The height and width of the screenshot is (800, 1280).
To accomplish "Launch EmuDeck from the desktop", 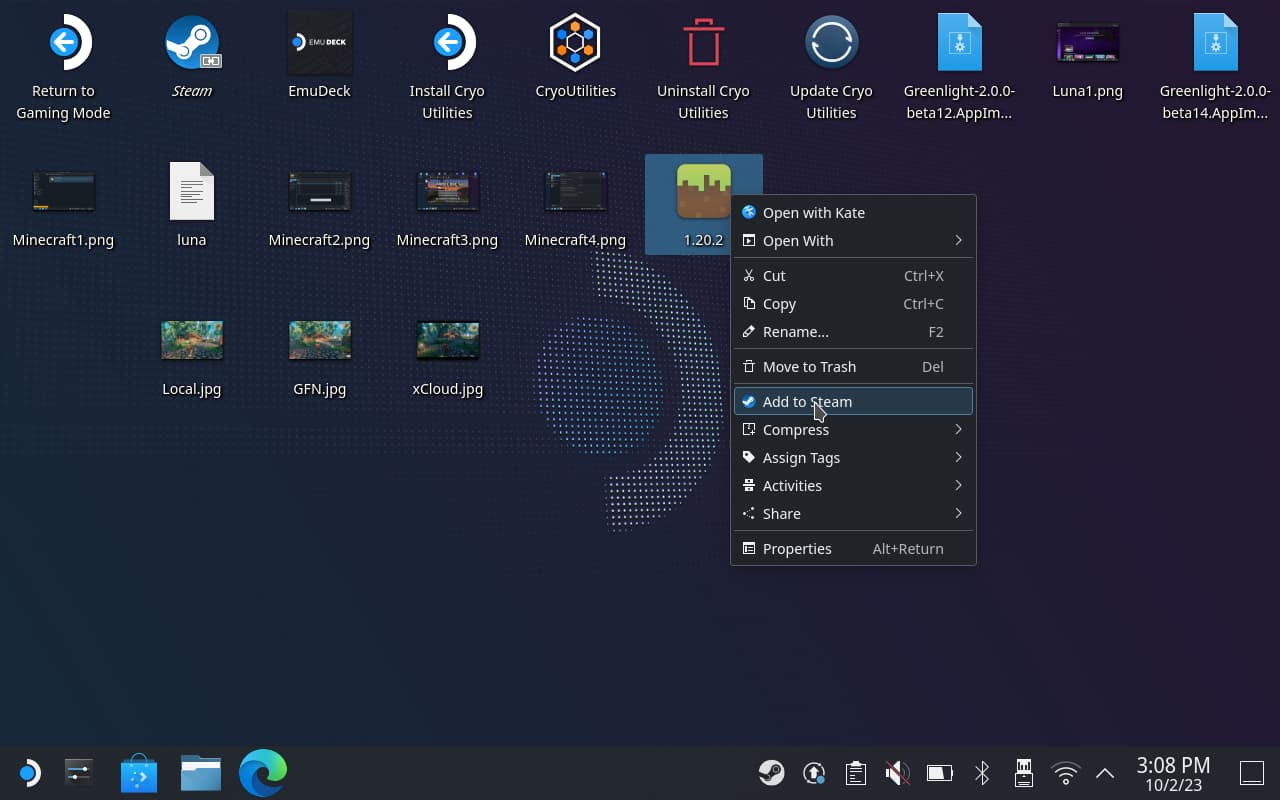I will pos(319,42).
